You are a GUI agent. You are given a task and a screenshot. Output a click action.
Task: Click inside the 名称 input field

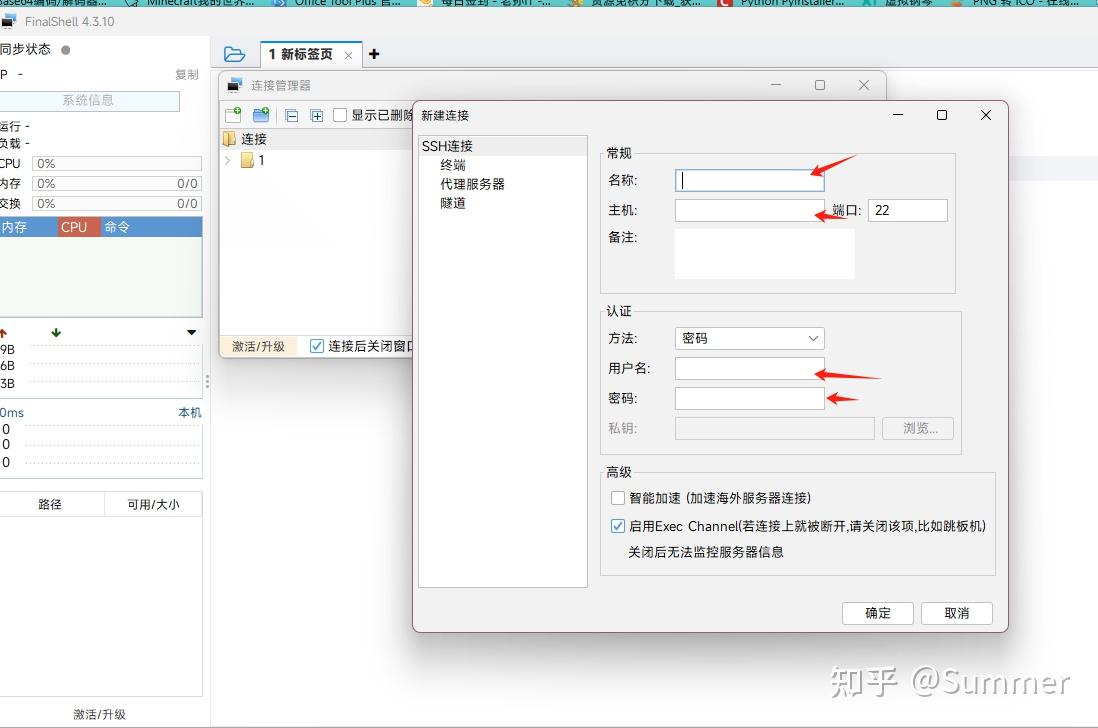(748, 180)
